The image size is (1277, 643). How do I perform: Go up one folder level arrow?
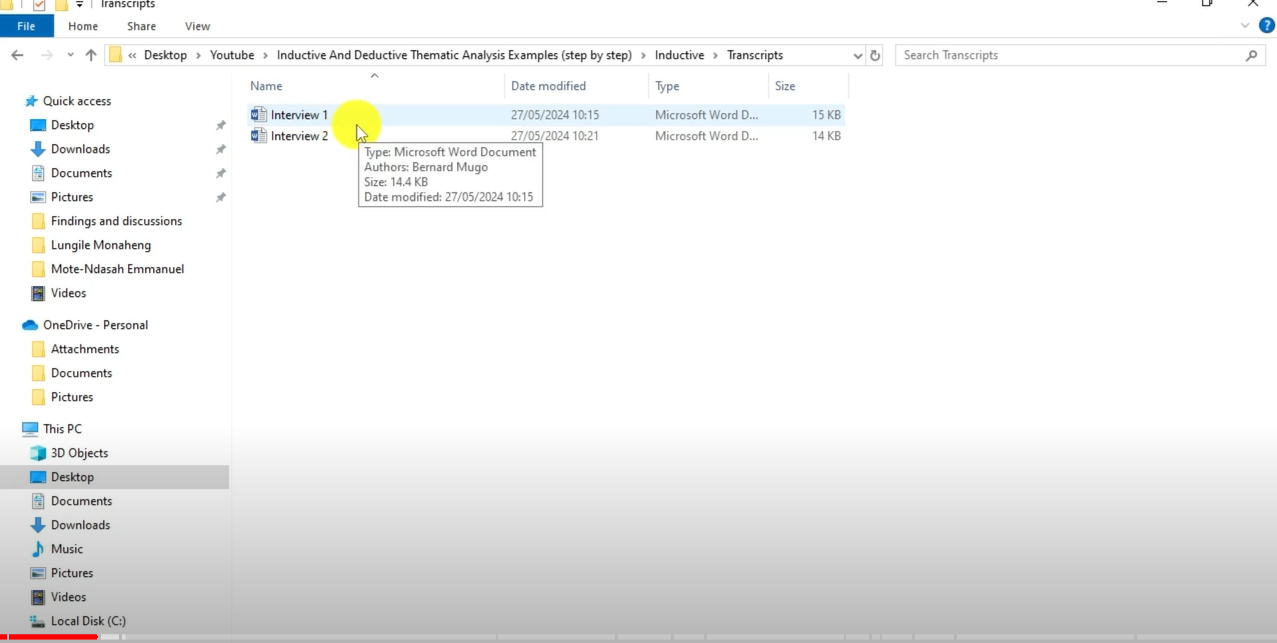[91, 55]
